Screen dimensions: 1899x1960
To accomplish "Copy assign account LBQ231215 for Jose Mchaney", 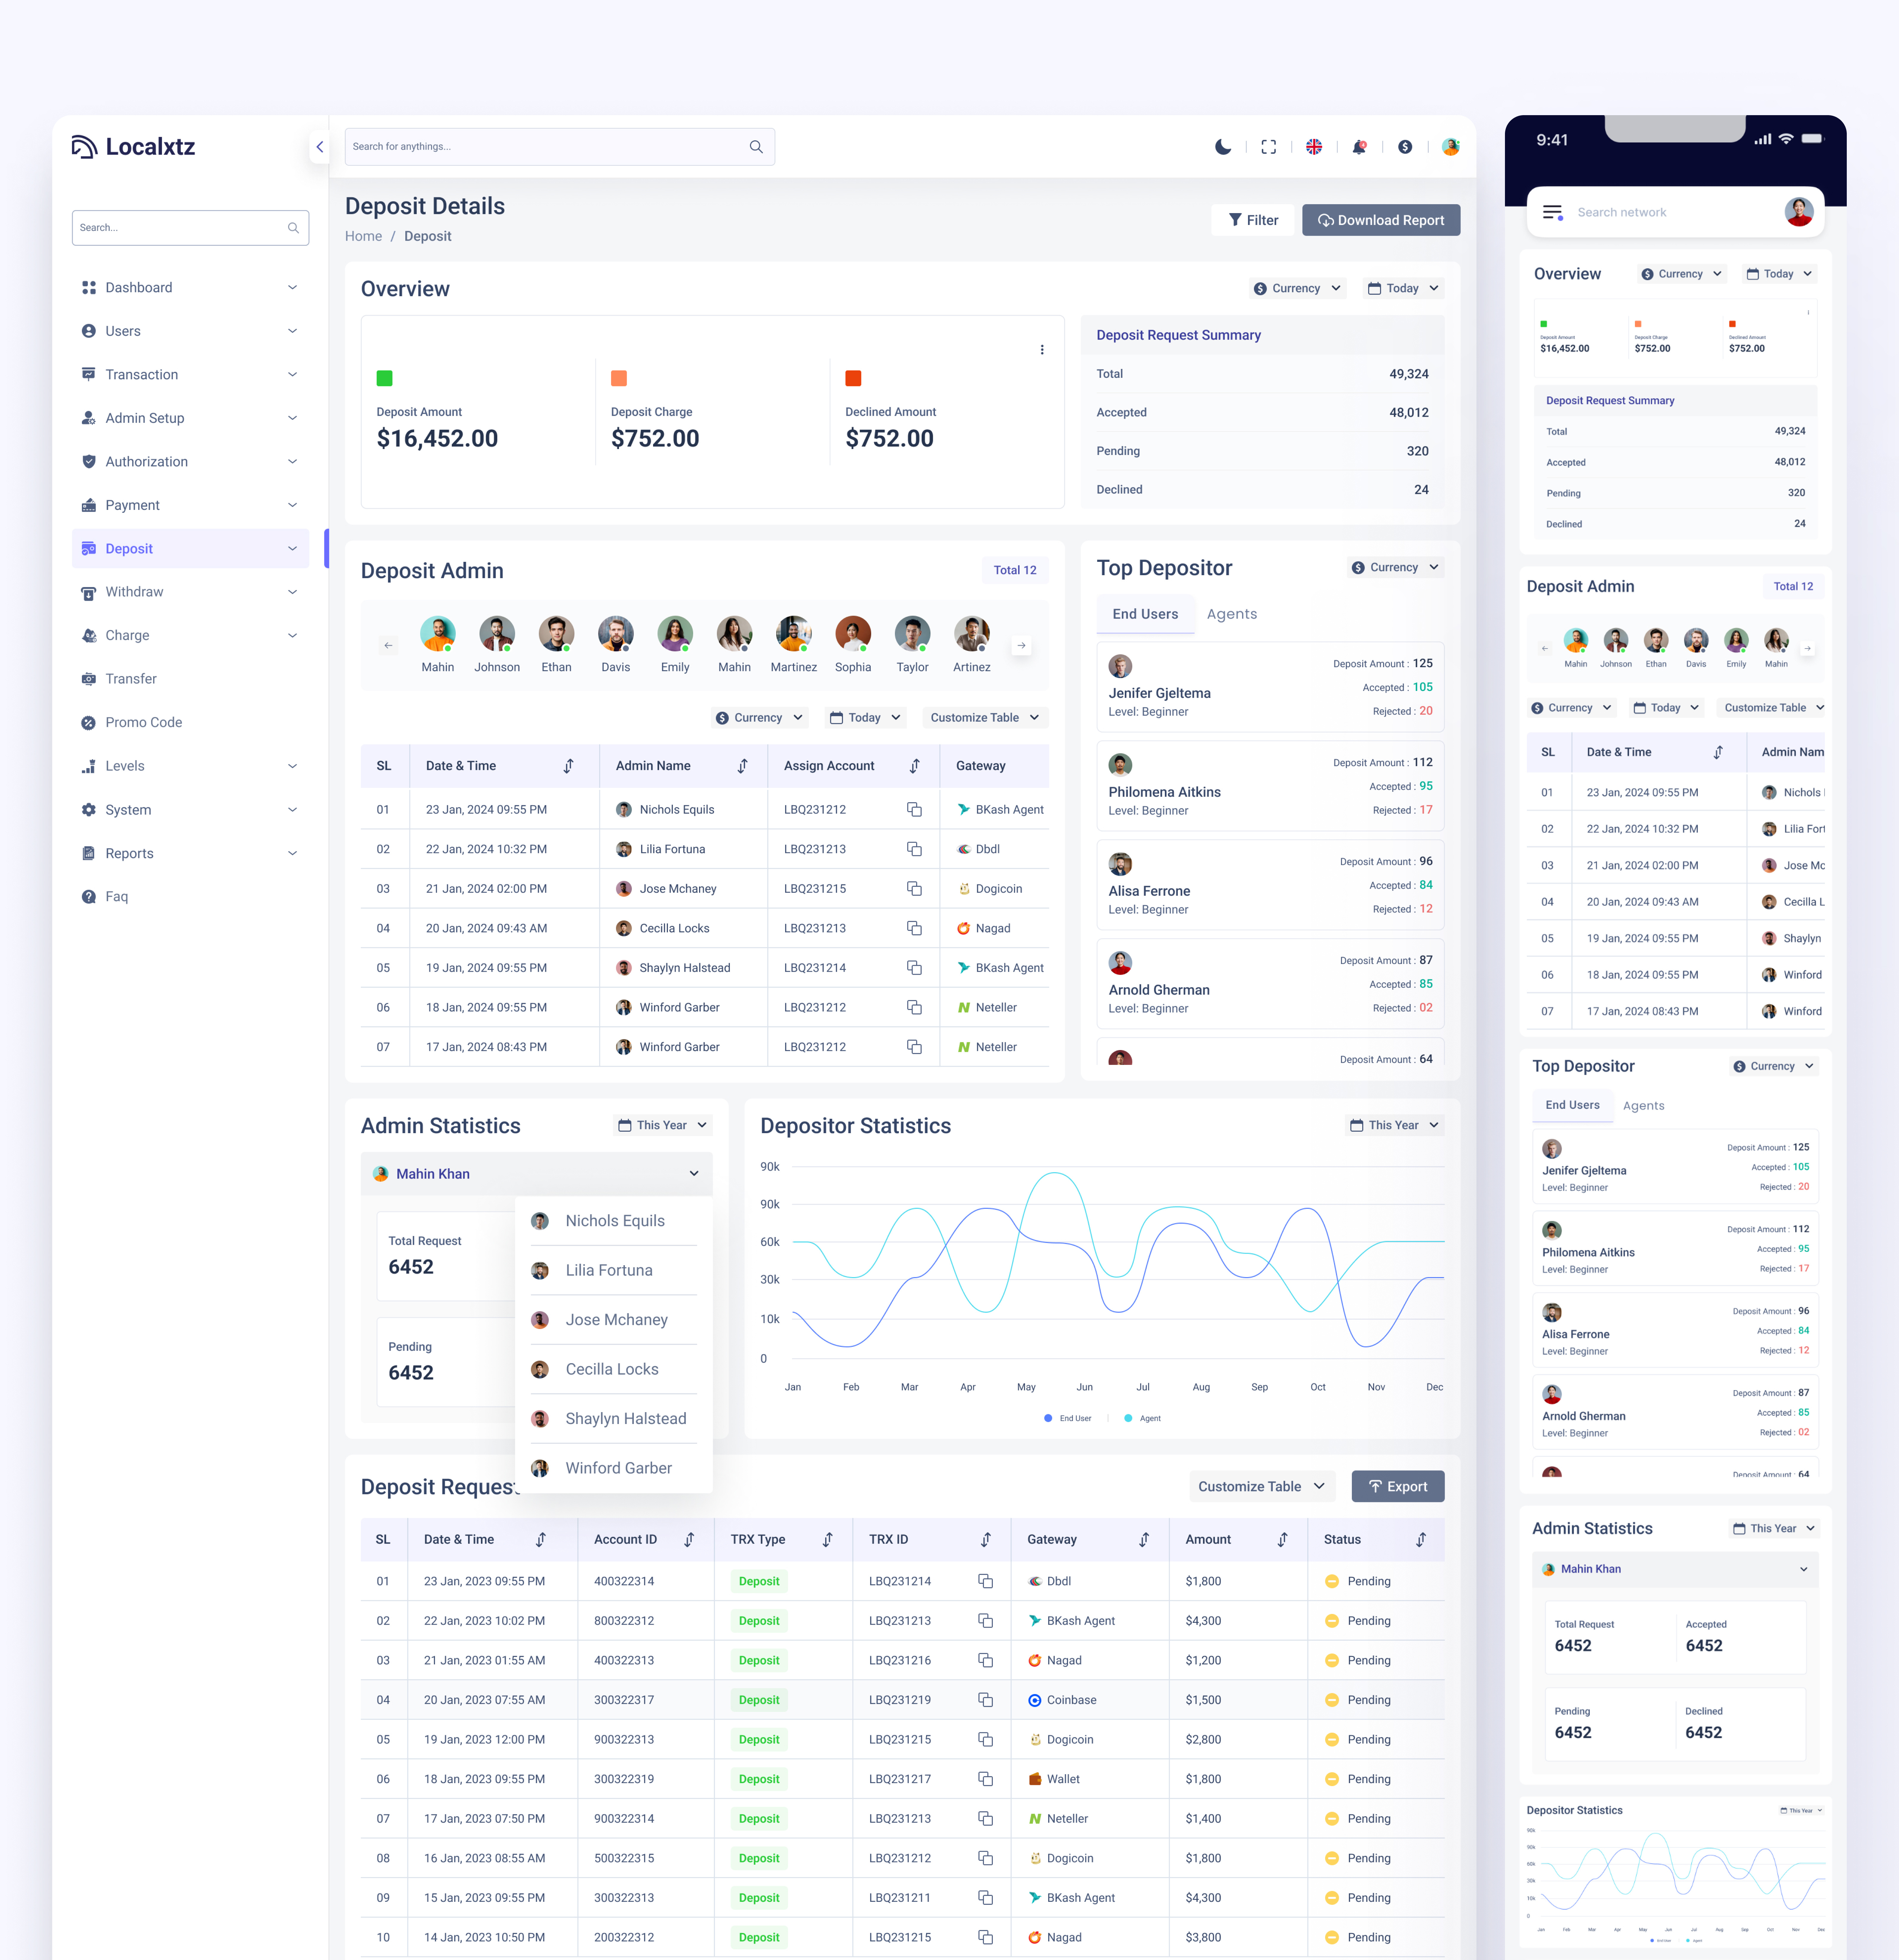I will [x=914, y=889].
